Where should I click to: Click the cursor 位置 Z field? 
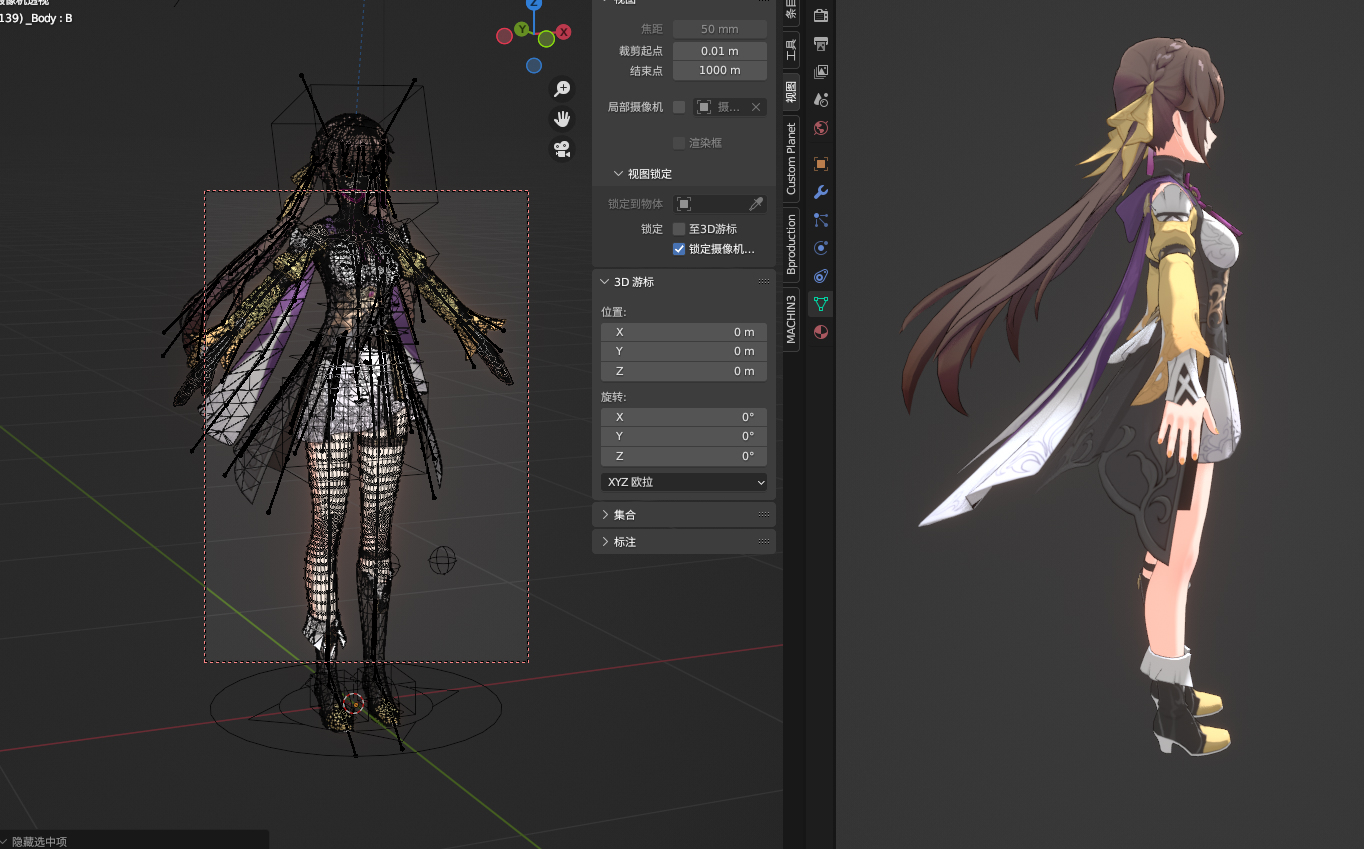coord(684,371)
